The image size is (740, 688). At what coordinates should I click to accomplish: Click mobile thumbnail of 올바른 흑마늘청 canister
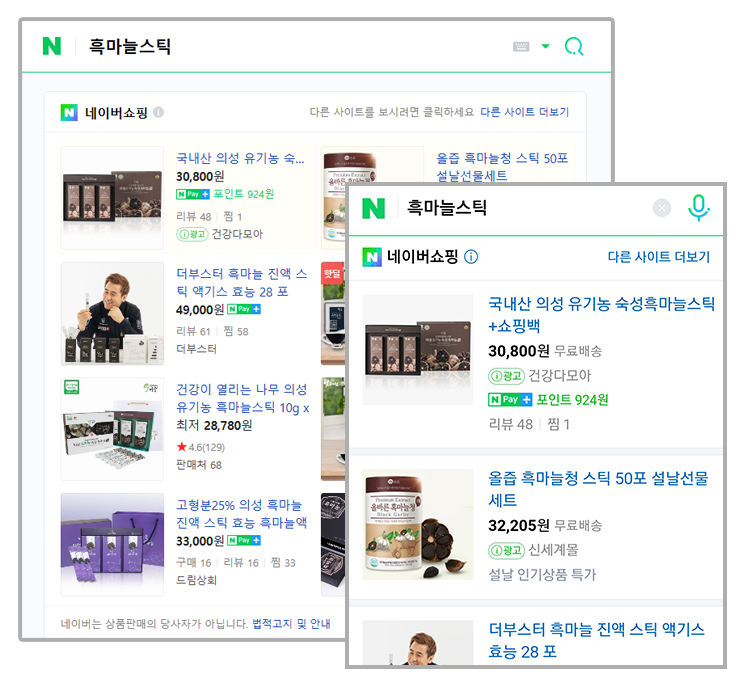(x=418, y=524)
